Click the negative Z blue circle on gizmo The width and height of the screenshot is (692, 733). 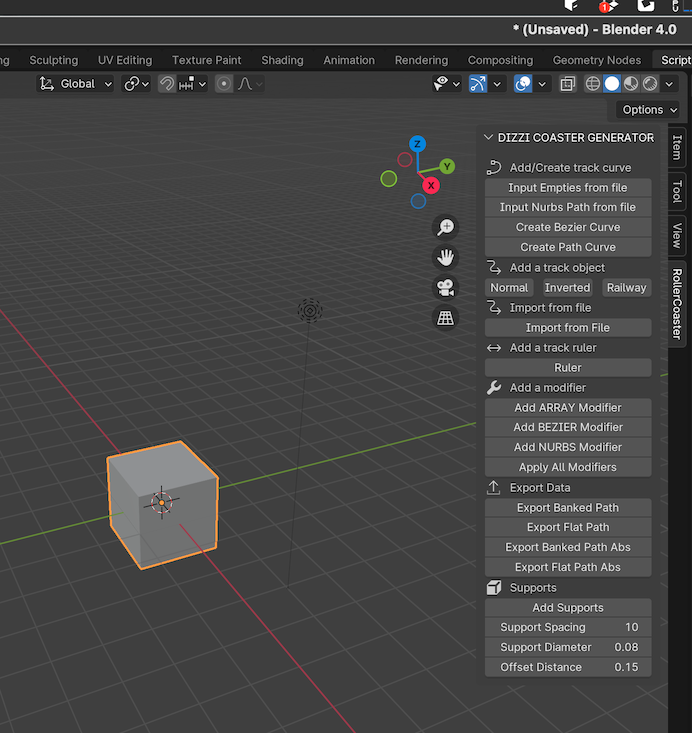tap(418, 201)
